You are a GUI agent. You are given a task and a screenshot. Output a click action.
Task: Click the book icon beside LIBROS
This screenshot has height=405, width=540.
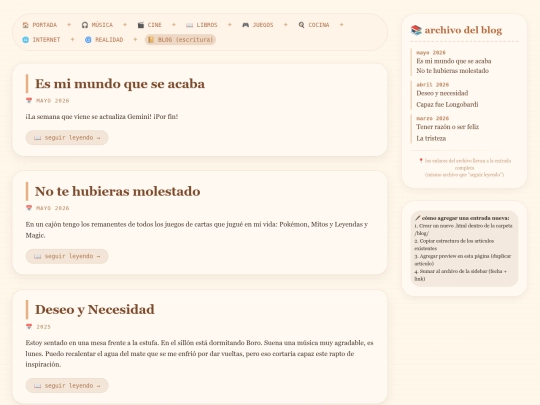coord(189,25)
